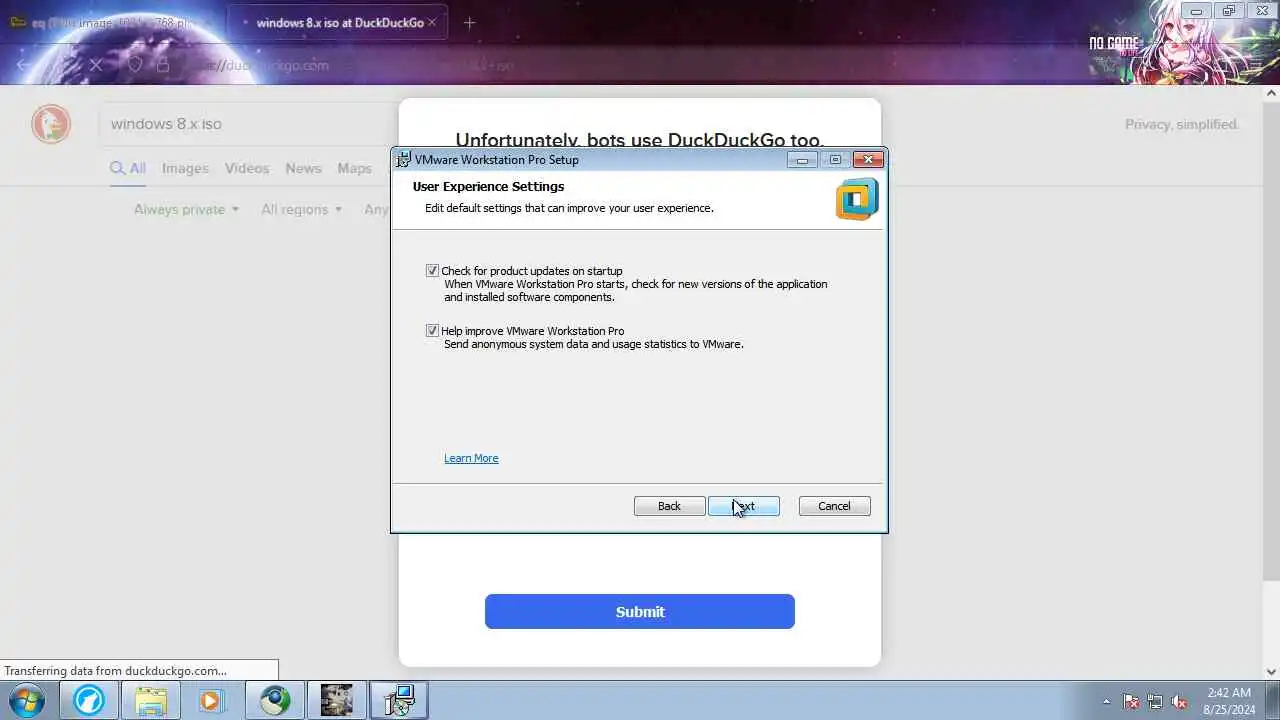This screenshot has width=1280, height=720.
Task: Select the VMware installer taskbar button
Action: (399, 700)
